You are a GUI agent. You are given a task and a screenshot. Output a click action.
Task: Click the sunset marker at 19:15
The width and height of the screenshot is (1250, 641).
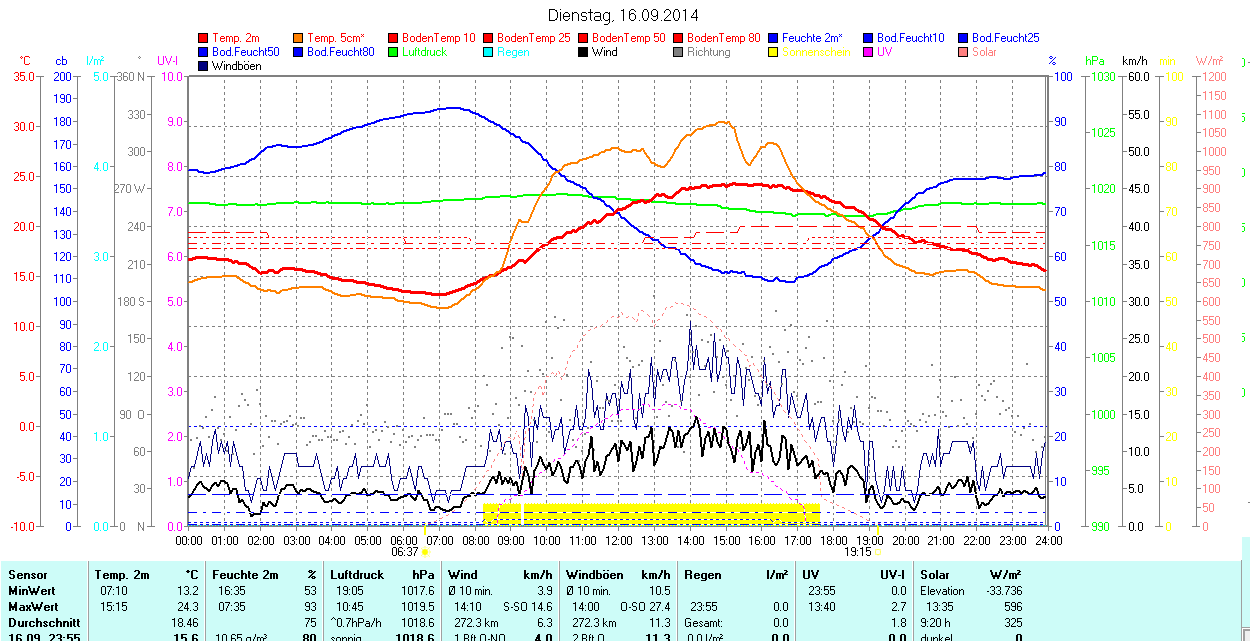878,551
